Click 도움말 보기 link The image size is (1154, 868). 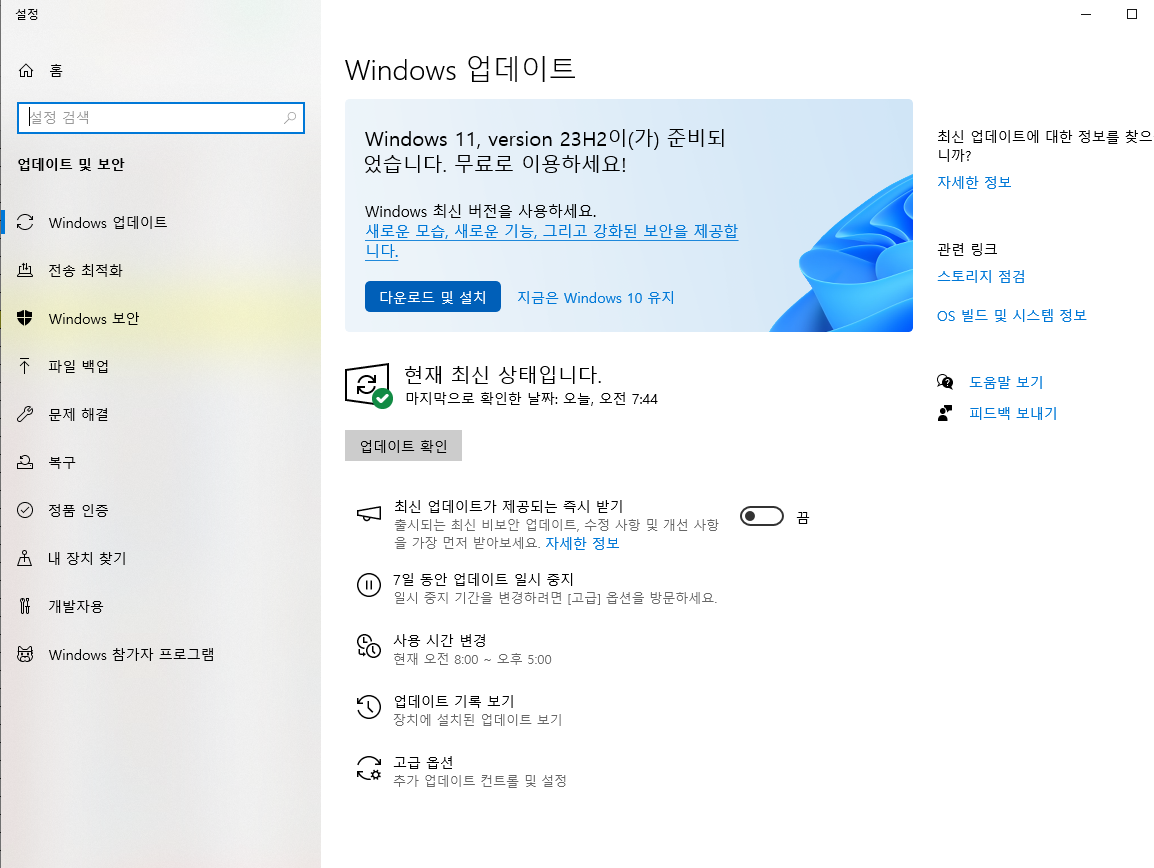point(1006,382)
